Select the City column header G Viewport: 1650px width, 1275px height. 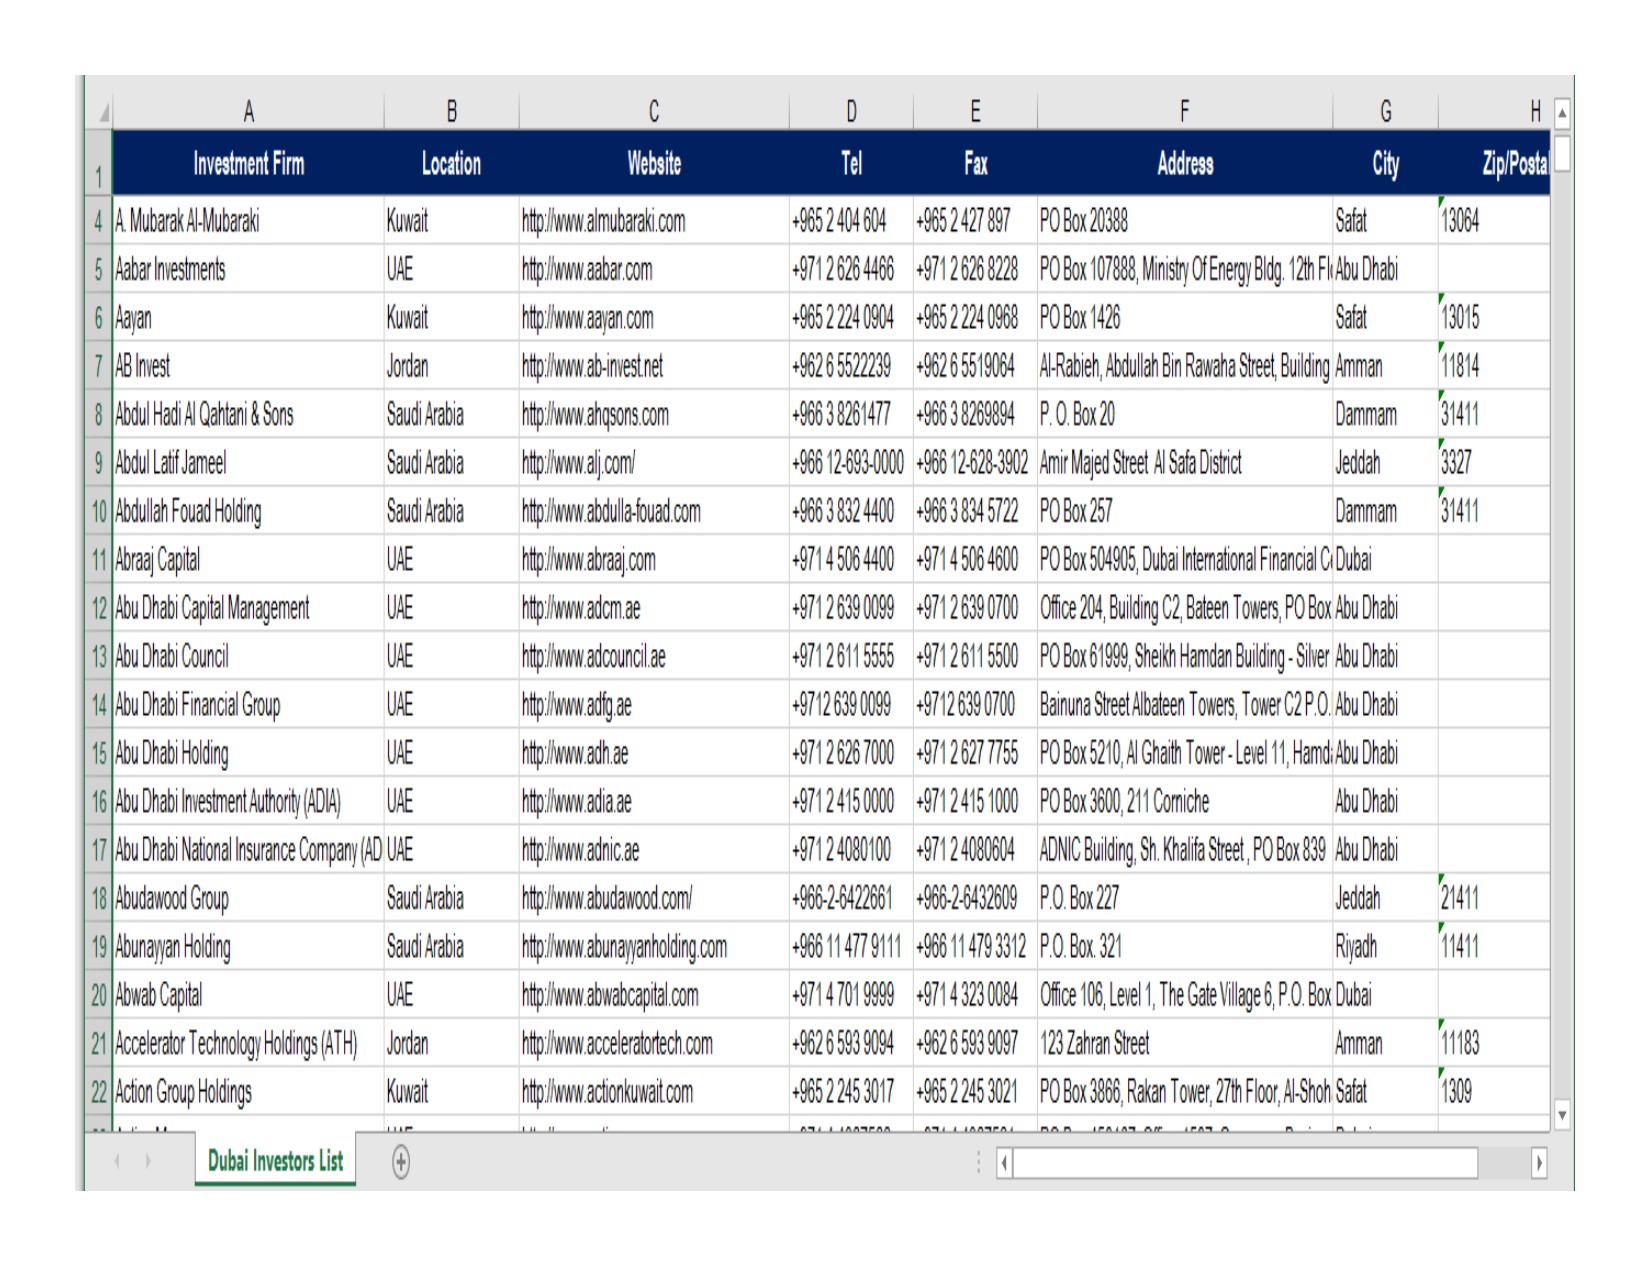click(1385, 112)
